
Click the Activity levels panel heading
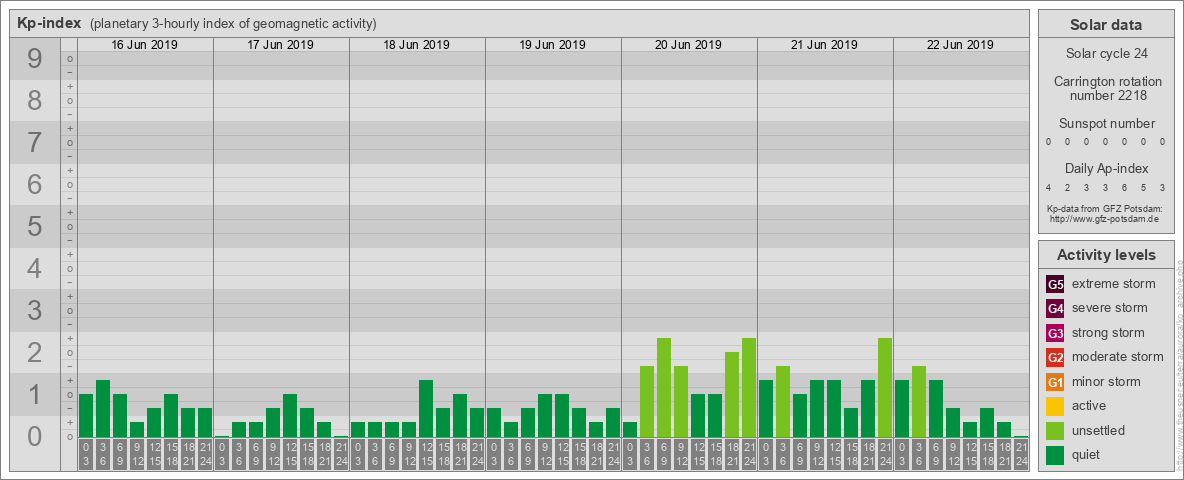[1105, 255]
